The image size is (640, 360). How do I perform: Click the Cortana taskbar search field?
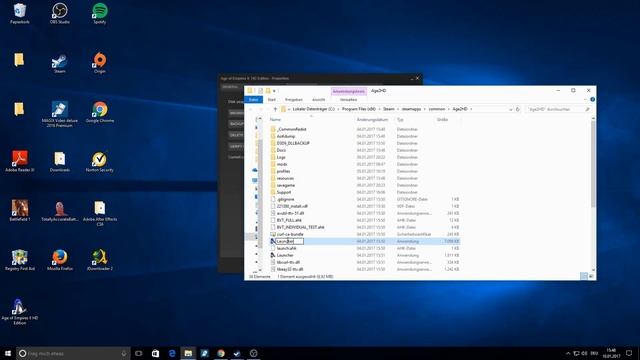point(73,353)
